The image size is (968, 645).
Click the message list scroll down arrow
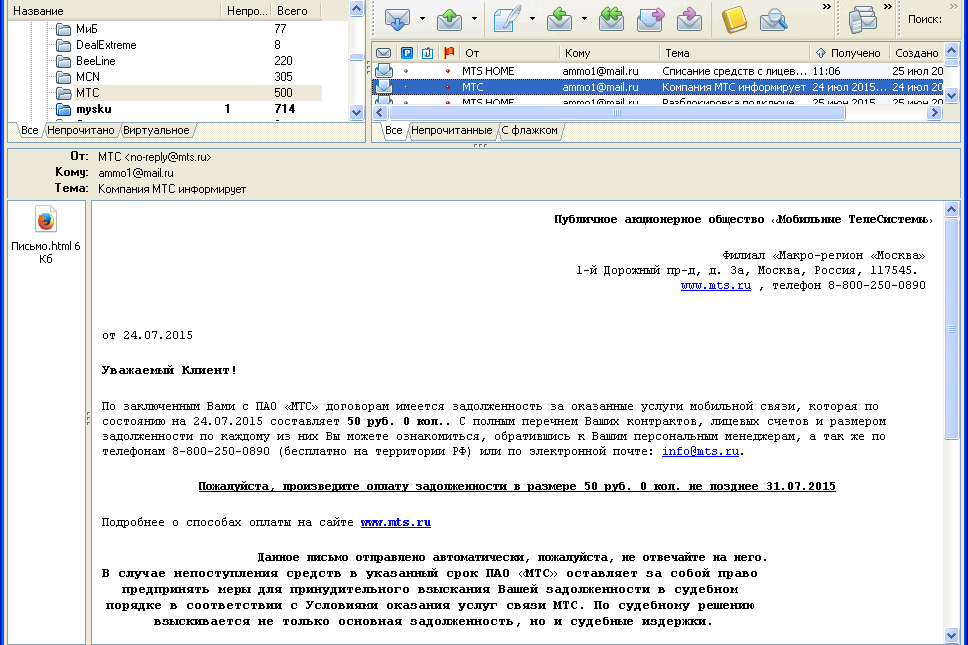coord(951,95)
